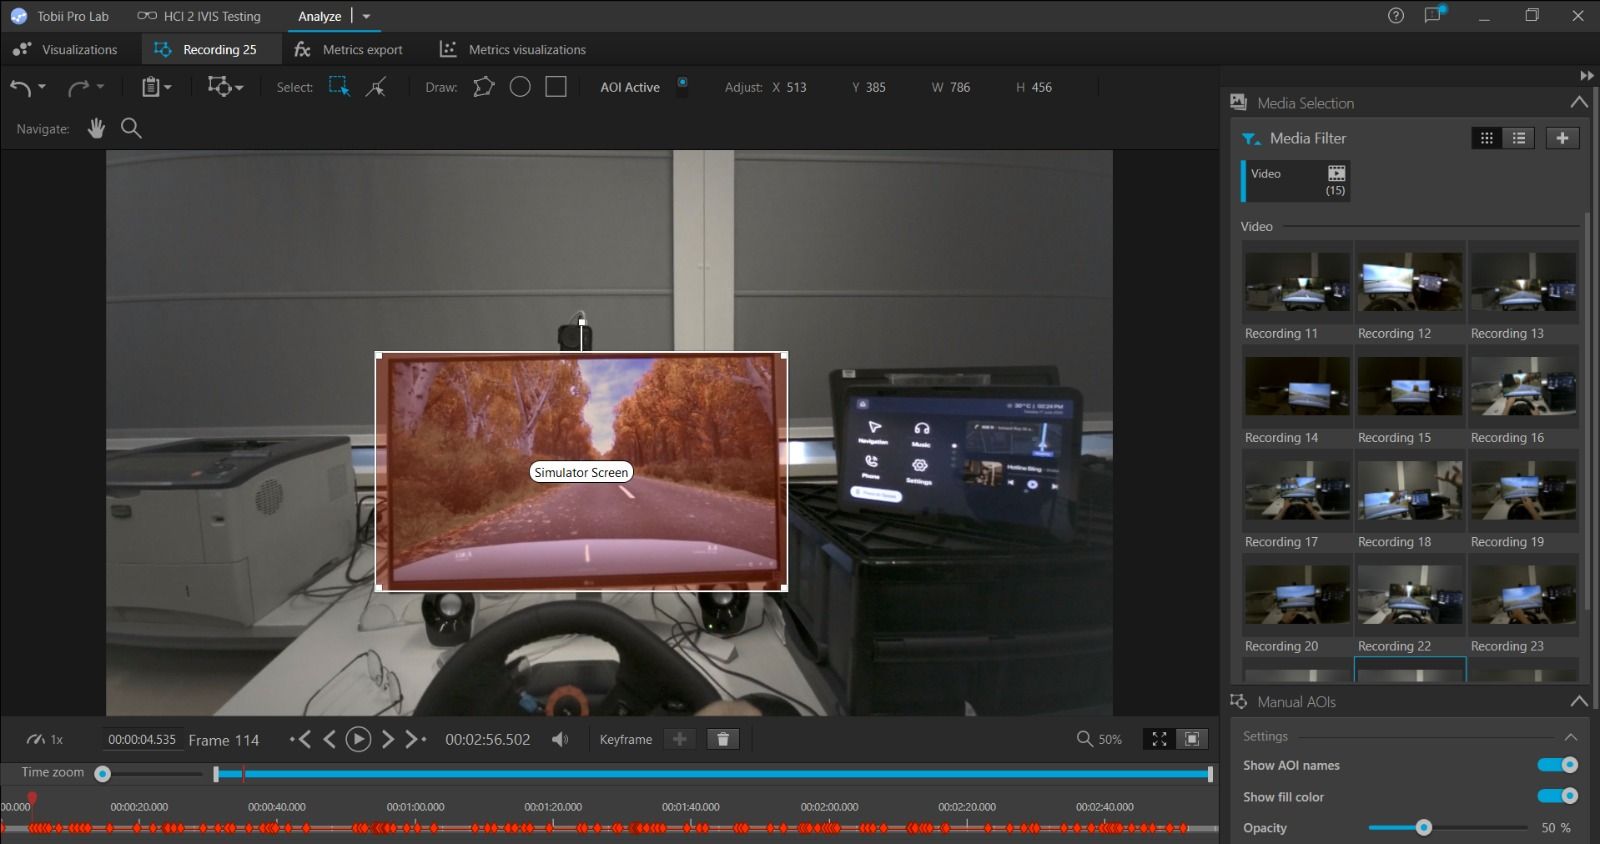Select the polygon AOI draw tool

pyautogui.click(x=484, y=87)
